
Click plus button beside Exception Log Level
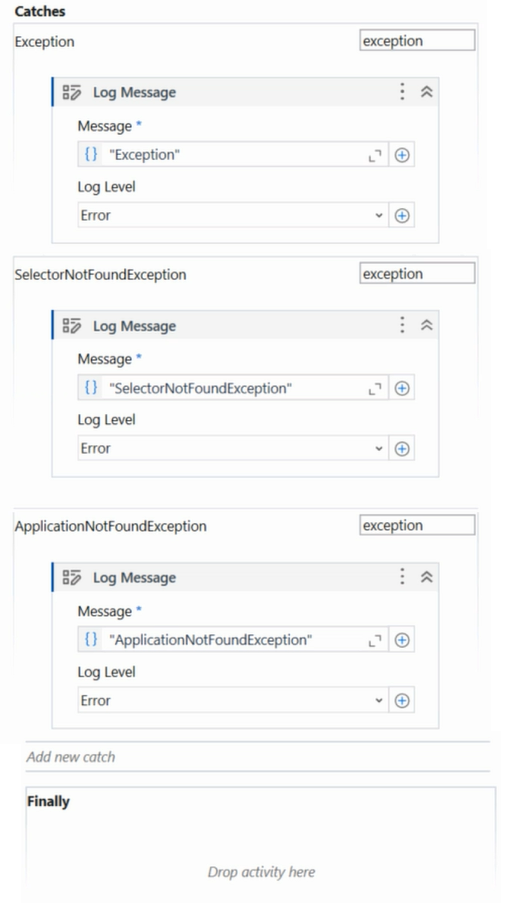point(402,215)
